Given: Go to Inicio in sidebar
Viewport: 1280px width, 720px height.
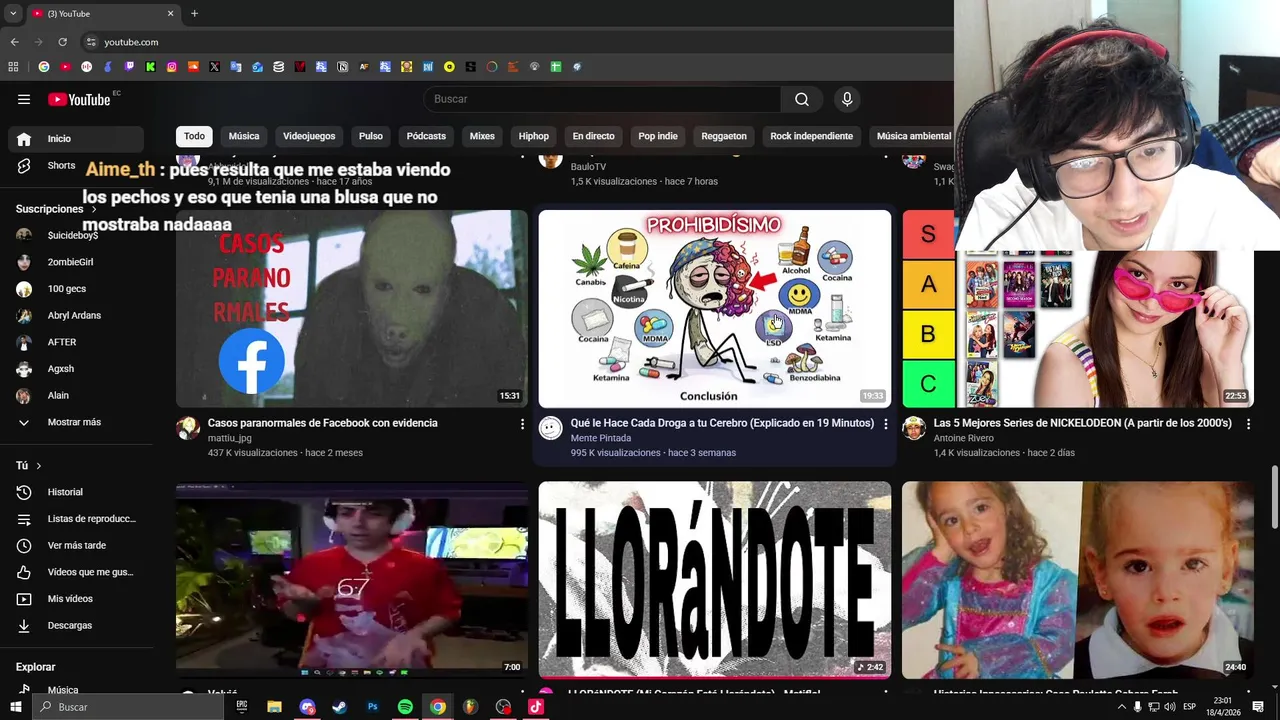Looking at the screenshot, I should coord(76,139).
